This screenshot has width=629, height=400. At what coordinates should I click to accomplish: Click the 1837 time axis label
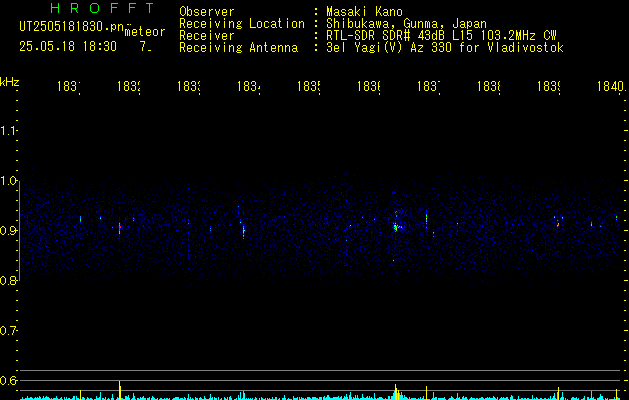click(x=429, y=86)
